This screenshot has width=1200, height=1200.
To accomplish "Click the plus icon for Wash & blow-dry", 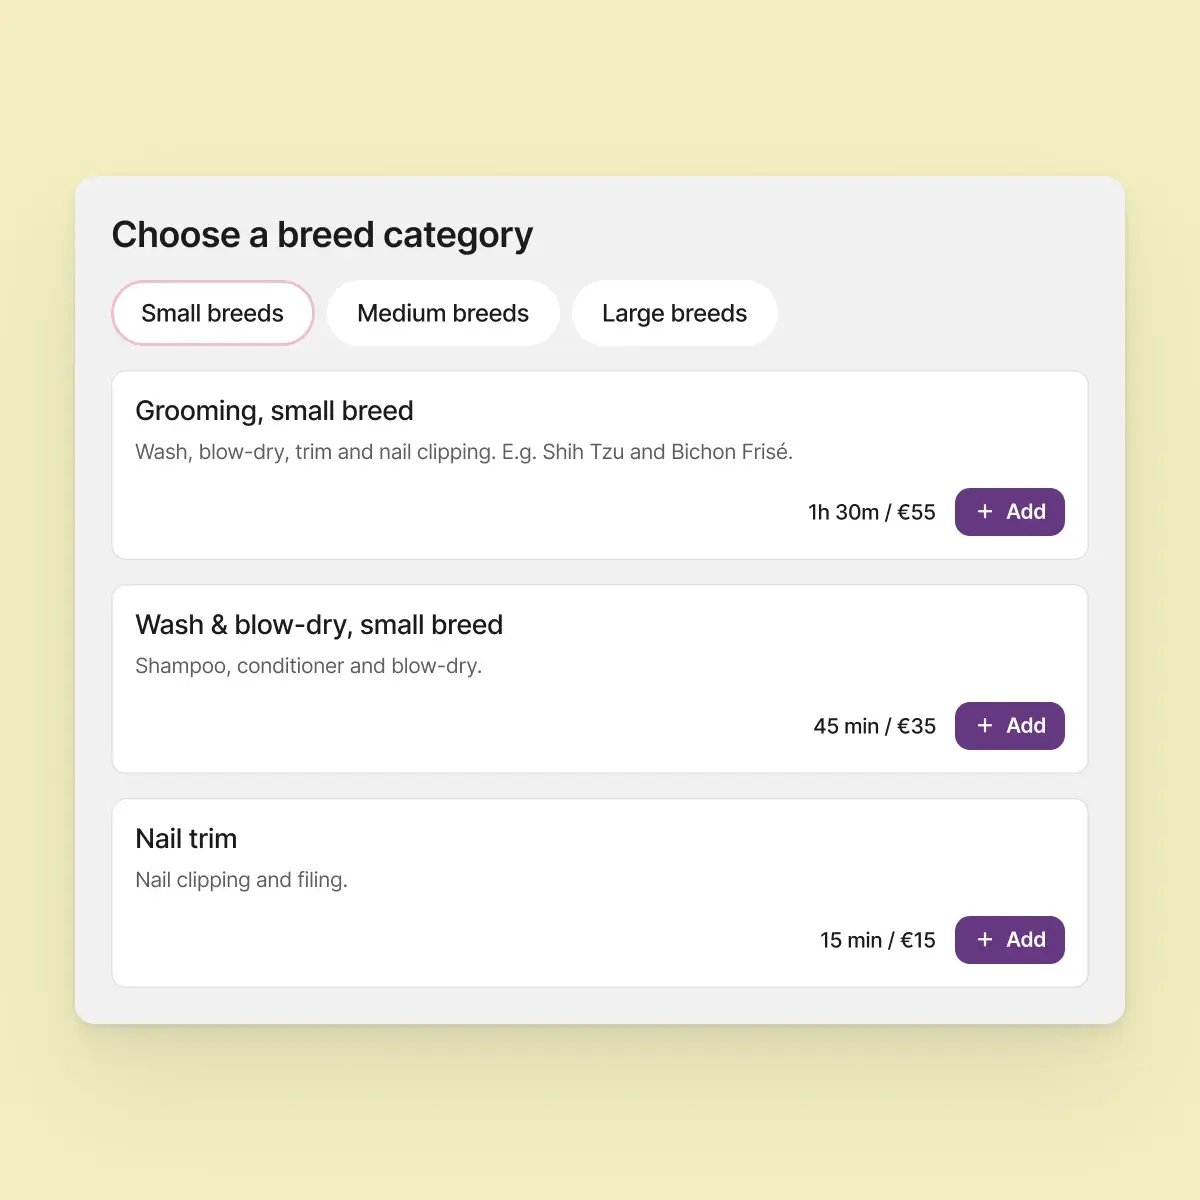I will pyautogui.click(x=985, y=726).
